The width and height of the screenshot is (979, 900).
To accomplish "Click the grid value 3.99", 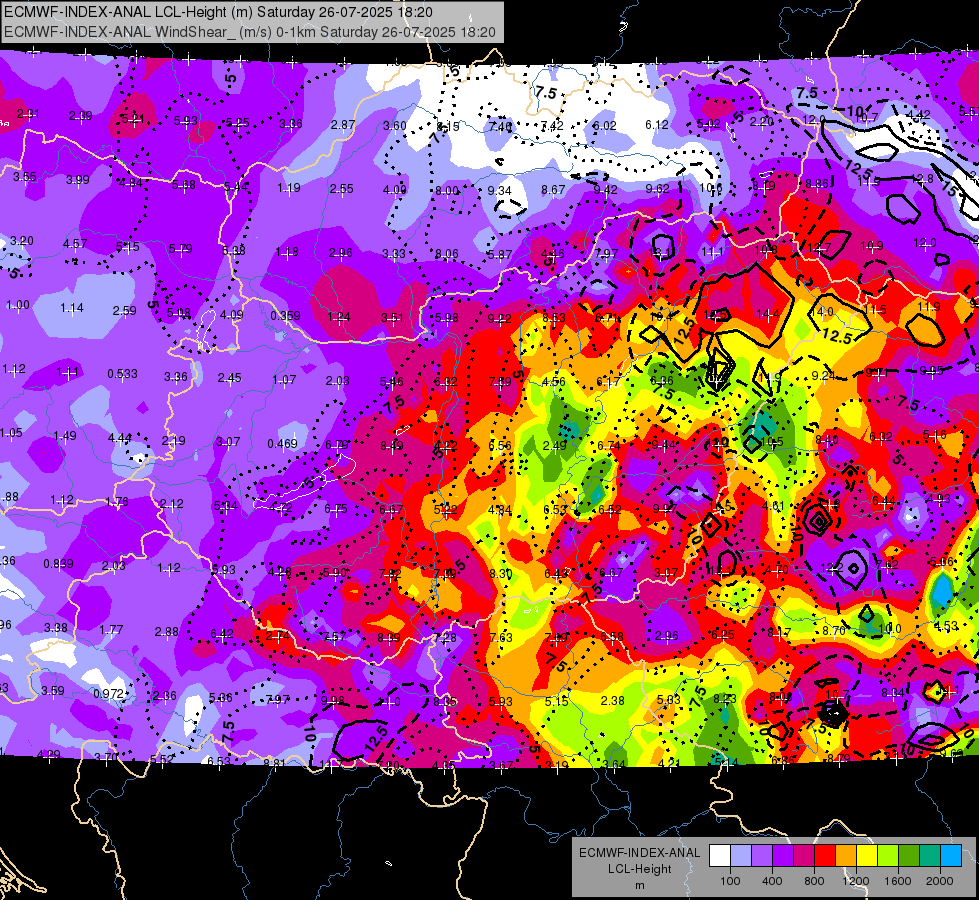I will (x=78, y=180).
